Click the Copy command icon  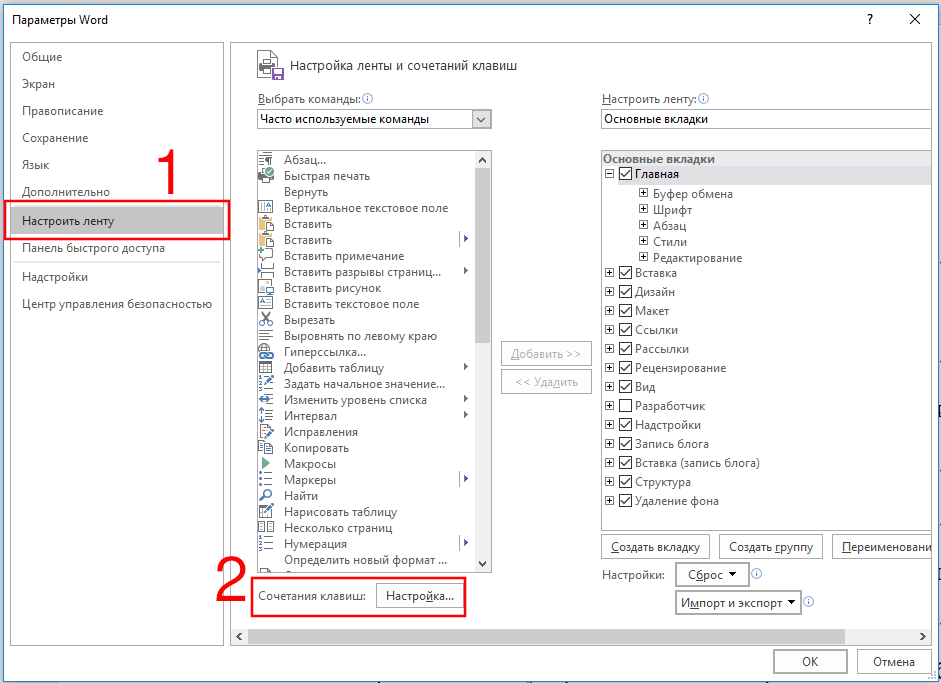pyautogui.click(x=266, y=447)
